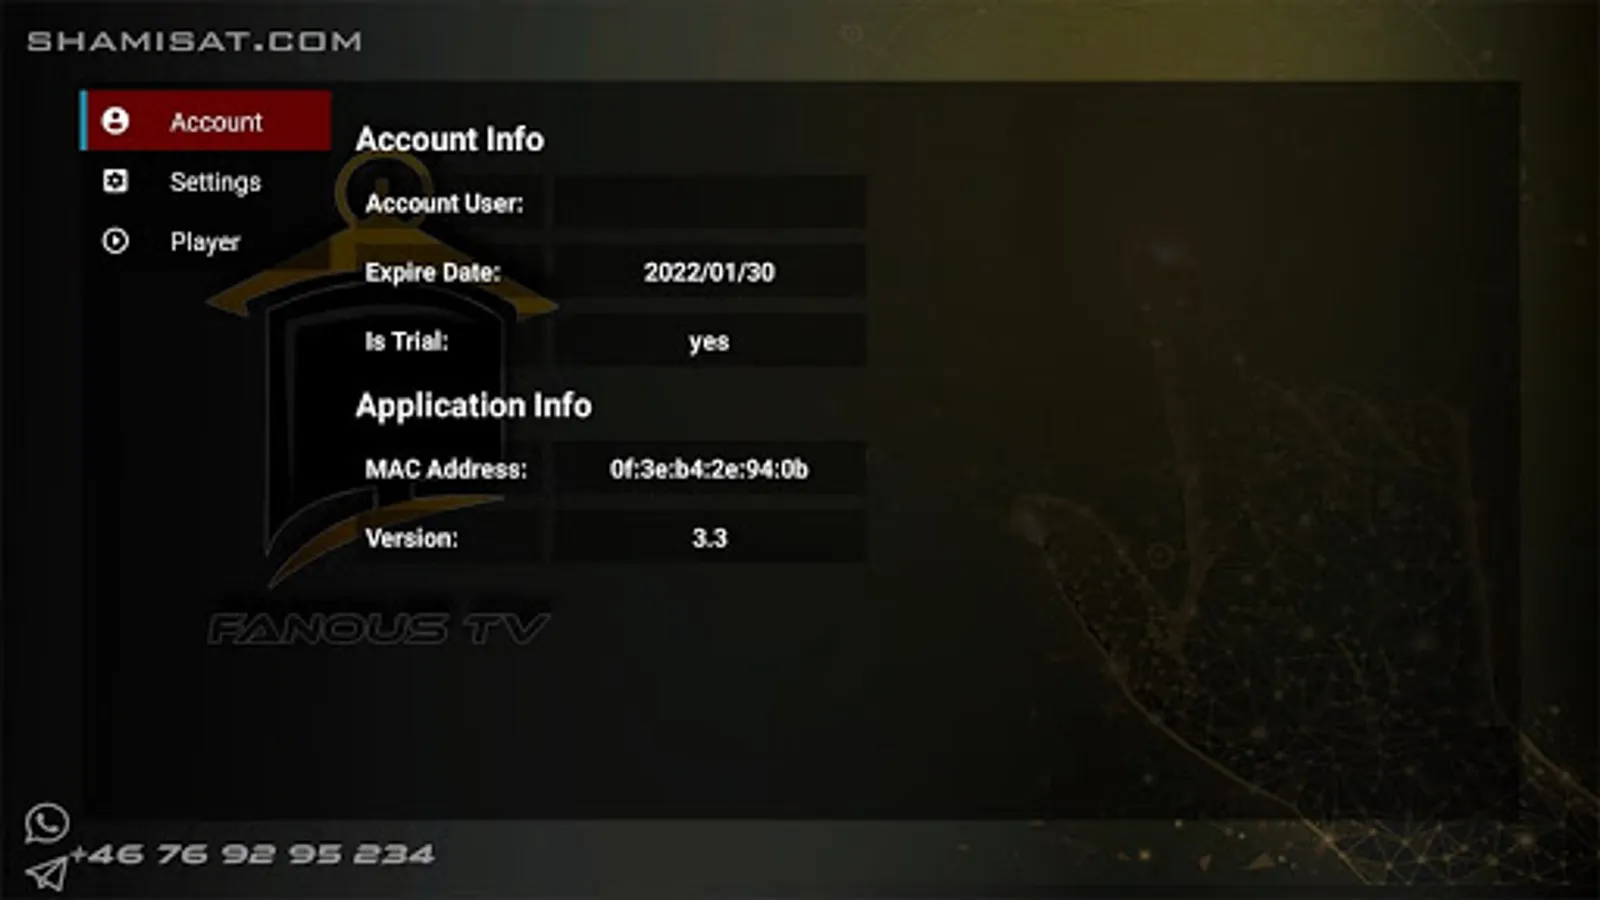
Task: Open the Account menu section
Action: (x=206, y=121)
